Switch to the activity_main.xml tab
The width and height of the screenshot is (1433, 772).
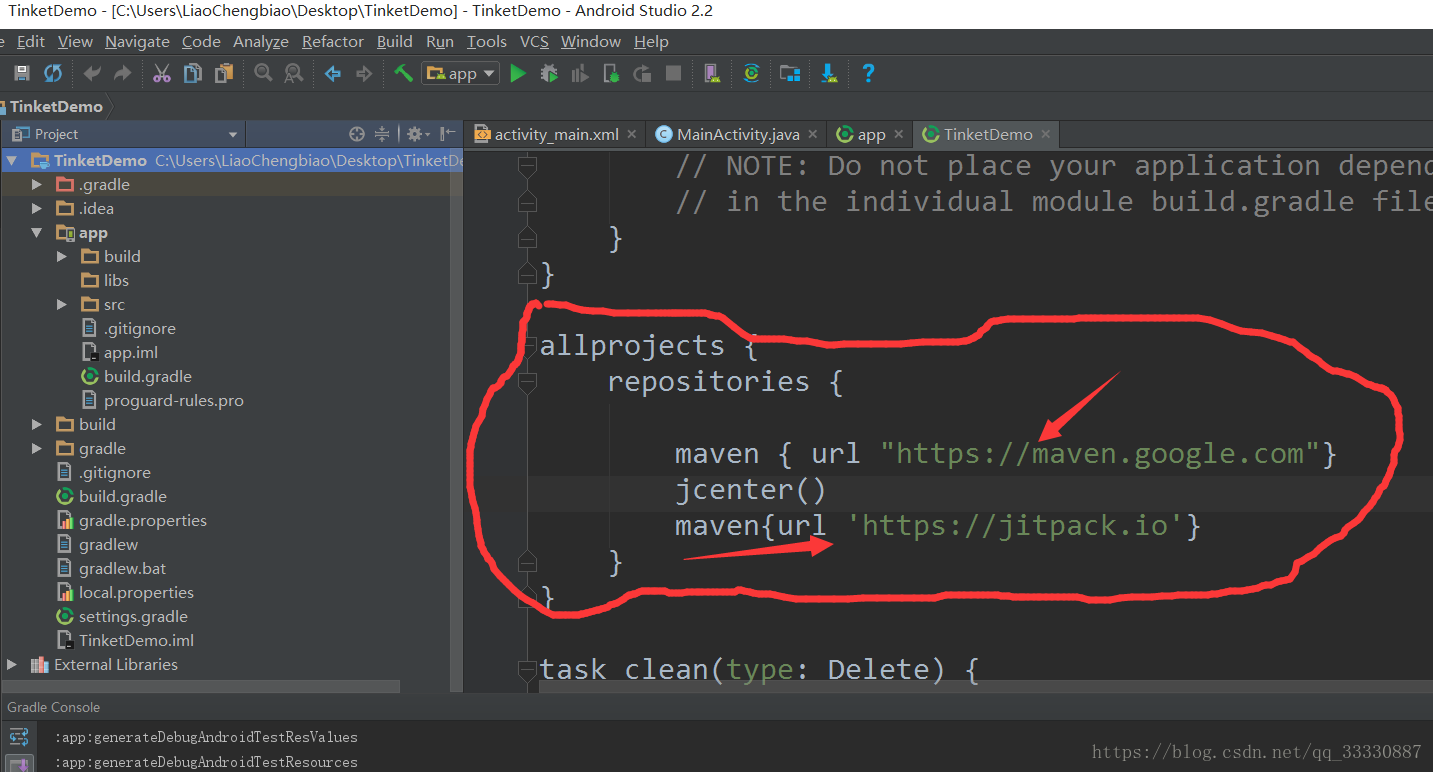(x=556, y=134)
